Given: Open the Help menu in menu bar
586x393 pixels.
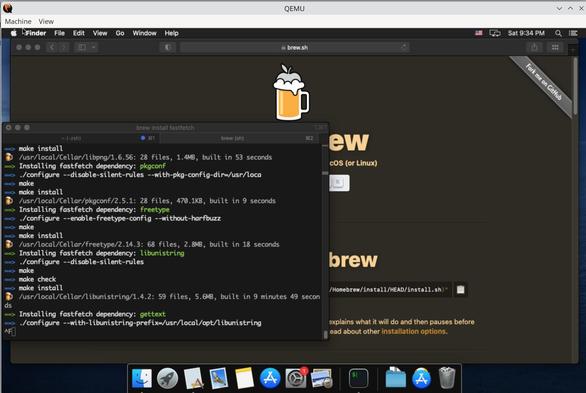Looking at the screenshot, I should coord(172,33).
